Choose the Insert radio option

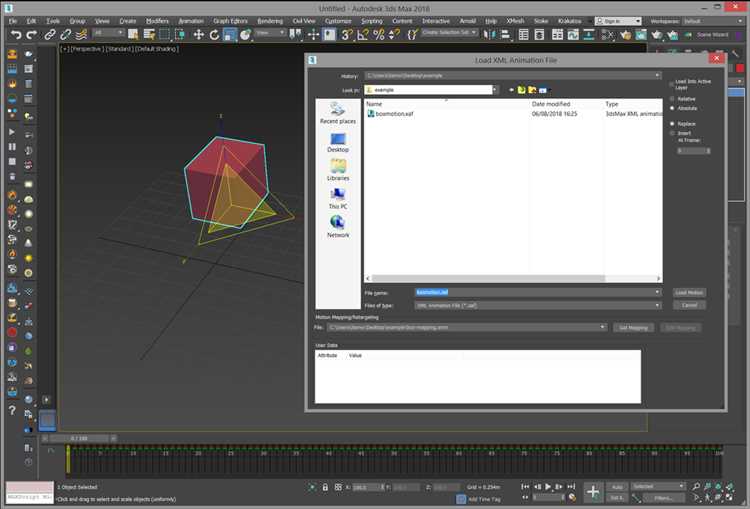[672, 133]
